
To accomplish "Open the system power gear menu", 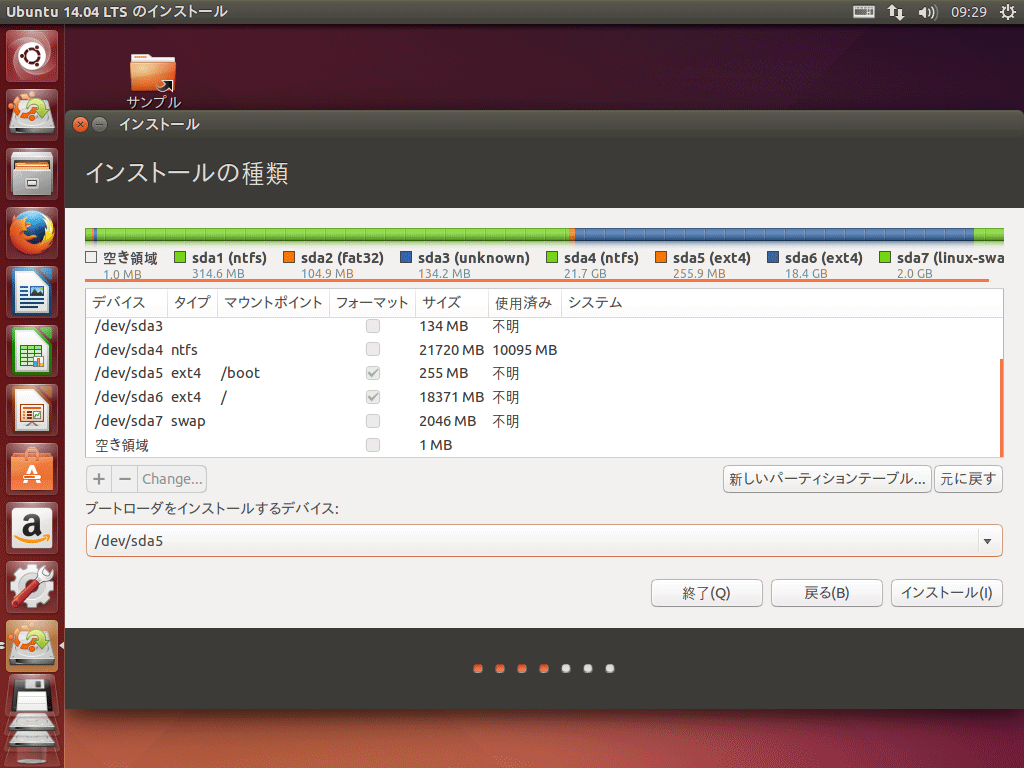I will pos(1008,12).
